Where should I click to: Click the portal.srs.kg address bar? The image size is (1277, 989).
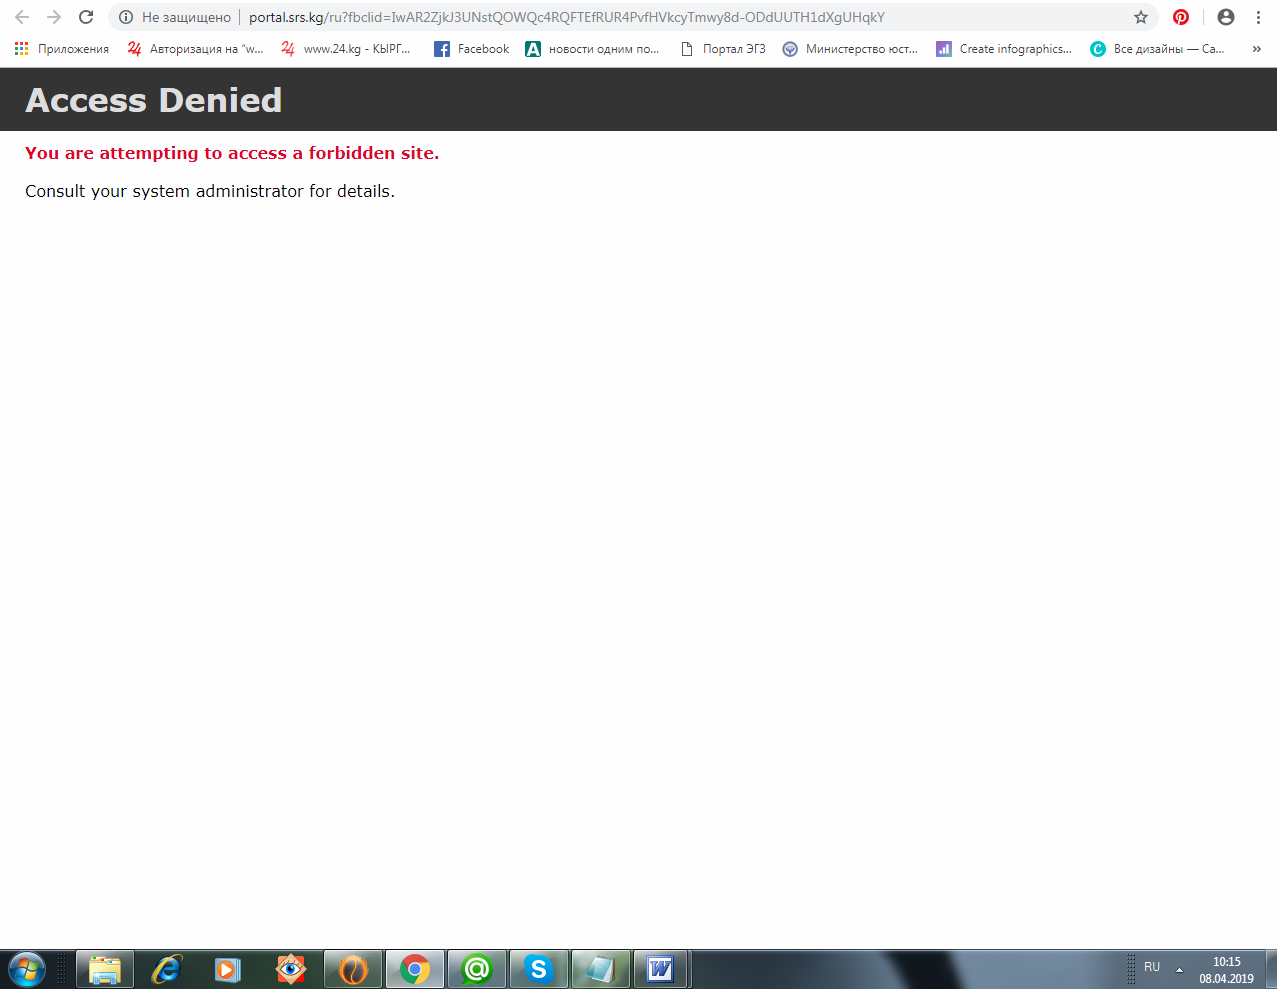click(x=600, y=17)
